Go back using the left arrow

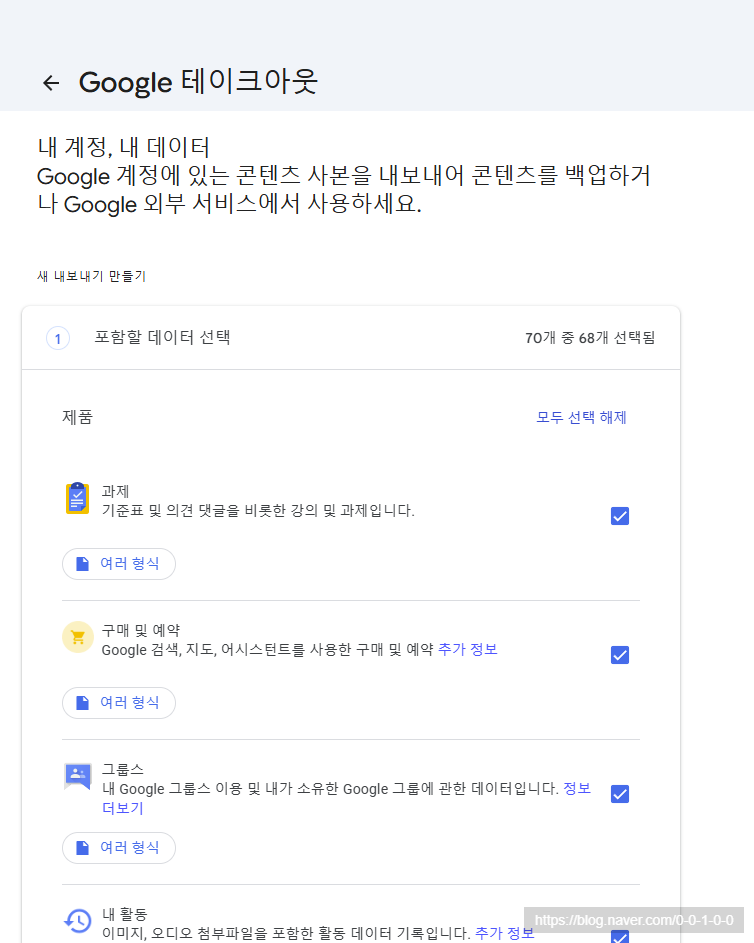coord(52,82)
